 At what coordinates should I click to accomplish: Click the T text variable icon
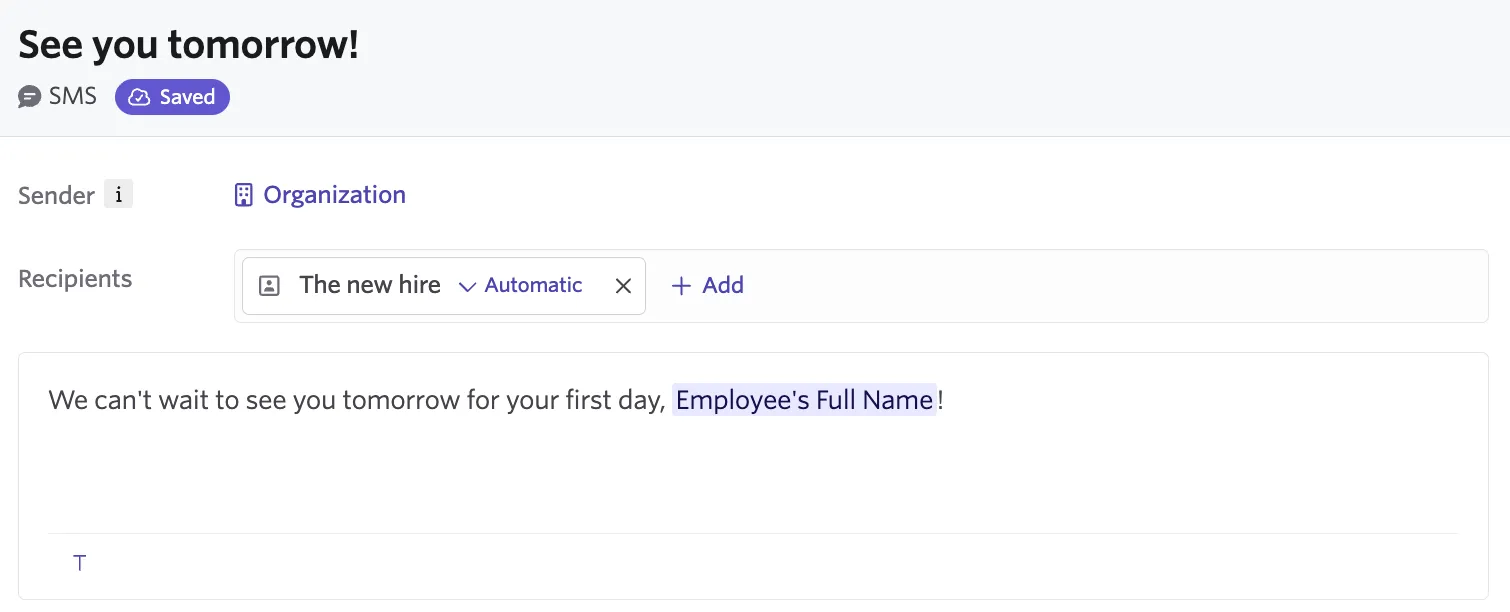80,563
